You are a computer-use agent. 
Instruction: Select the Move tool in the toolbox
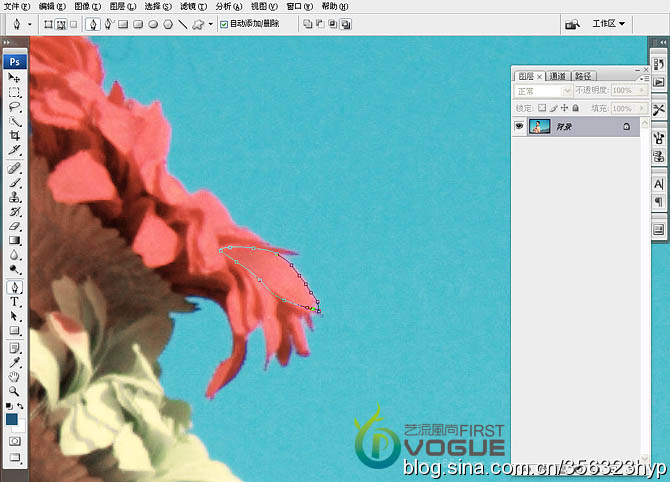tap(14, 77)
